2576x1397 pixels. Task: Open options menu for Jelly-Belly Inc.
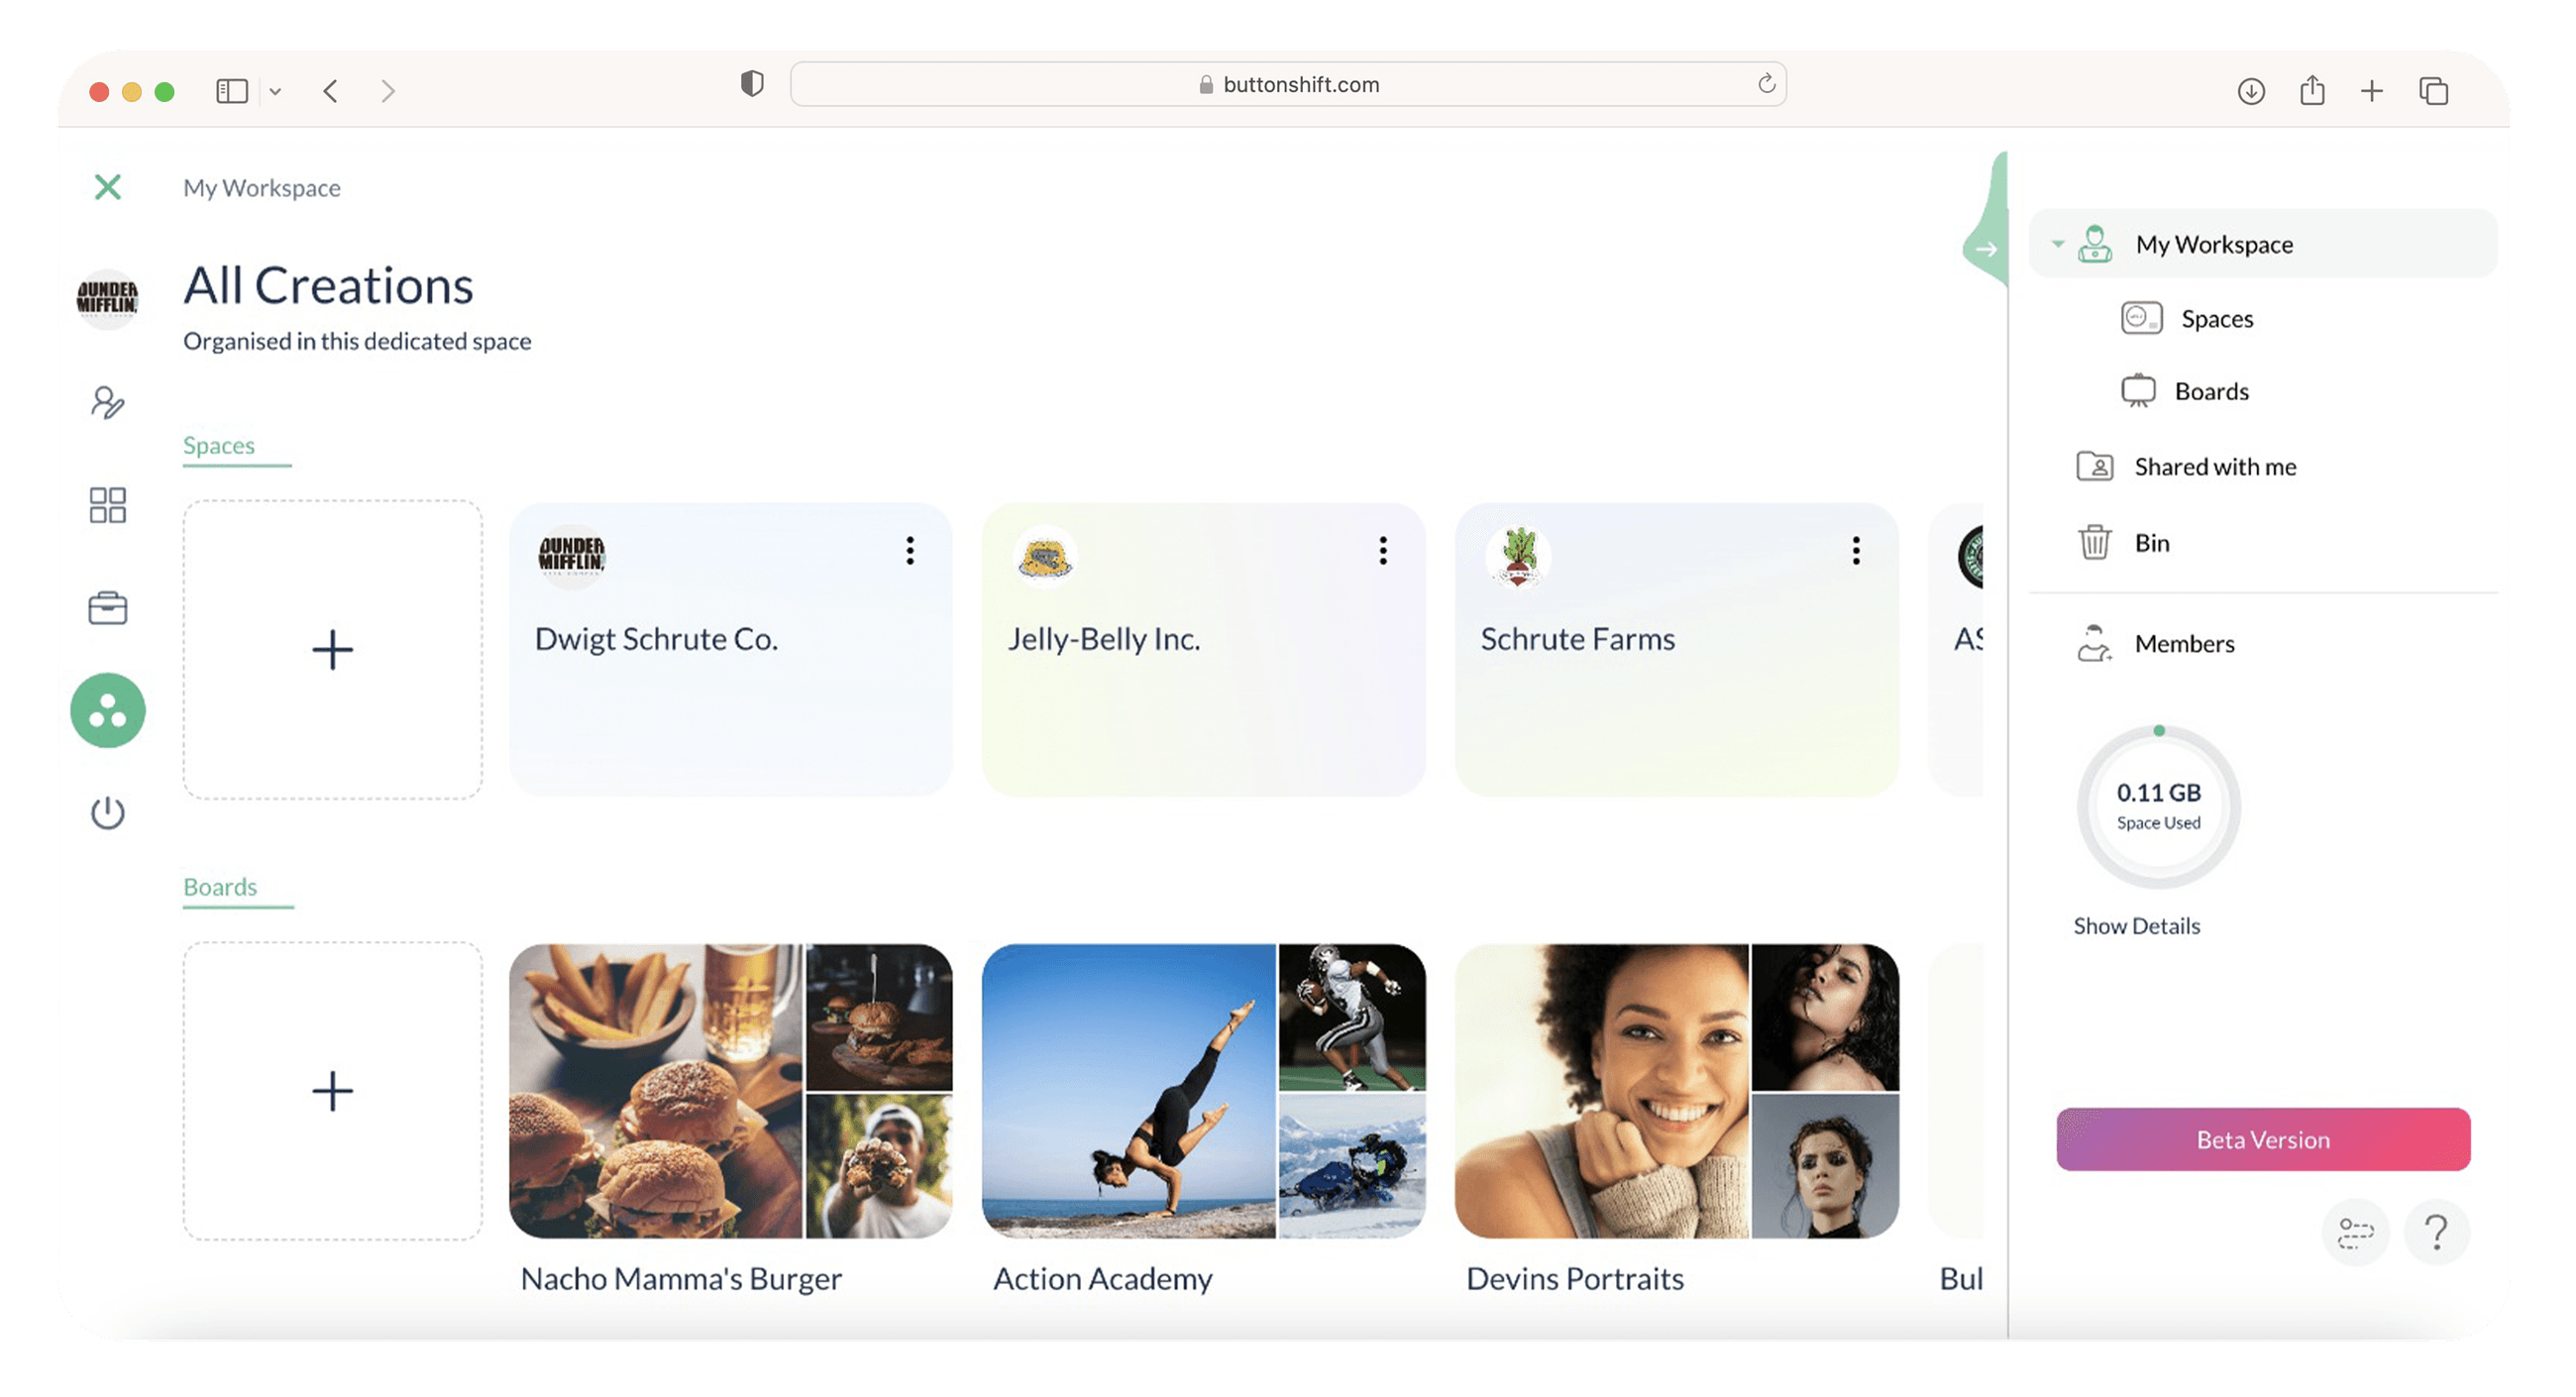(x=1383, y=550)
